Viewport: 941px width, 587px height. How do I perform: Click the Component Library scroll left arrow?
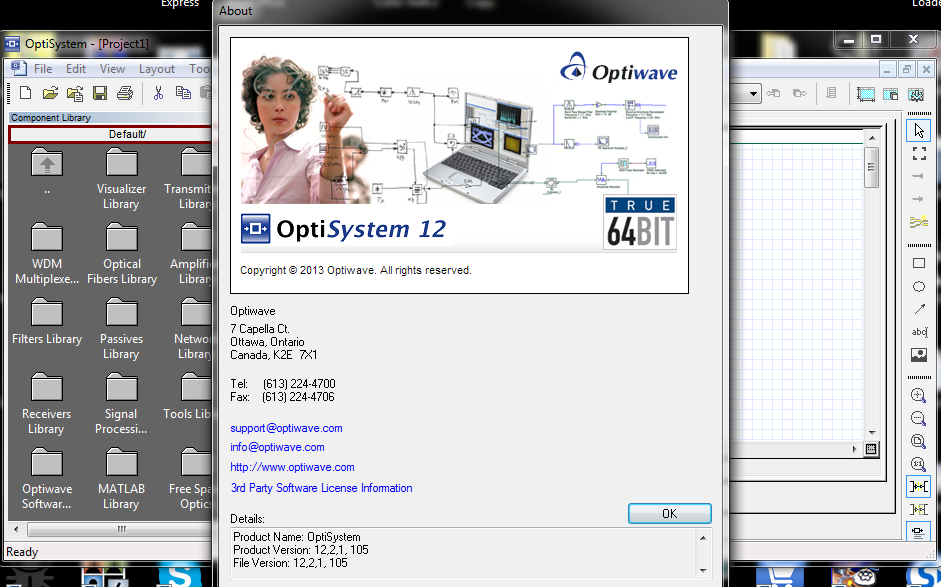16,529
